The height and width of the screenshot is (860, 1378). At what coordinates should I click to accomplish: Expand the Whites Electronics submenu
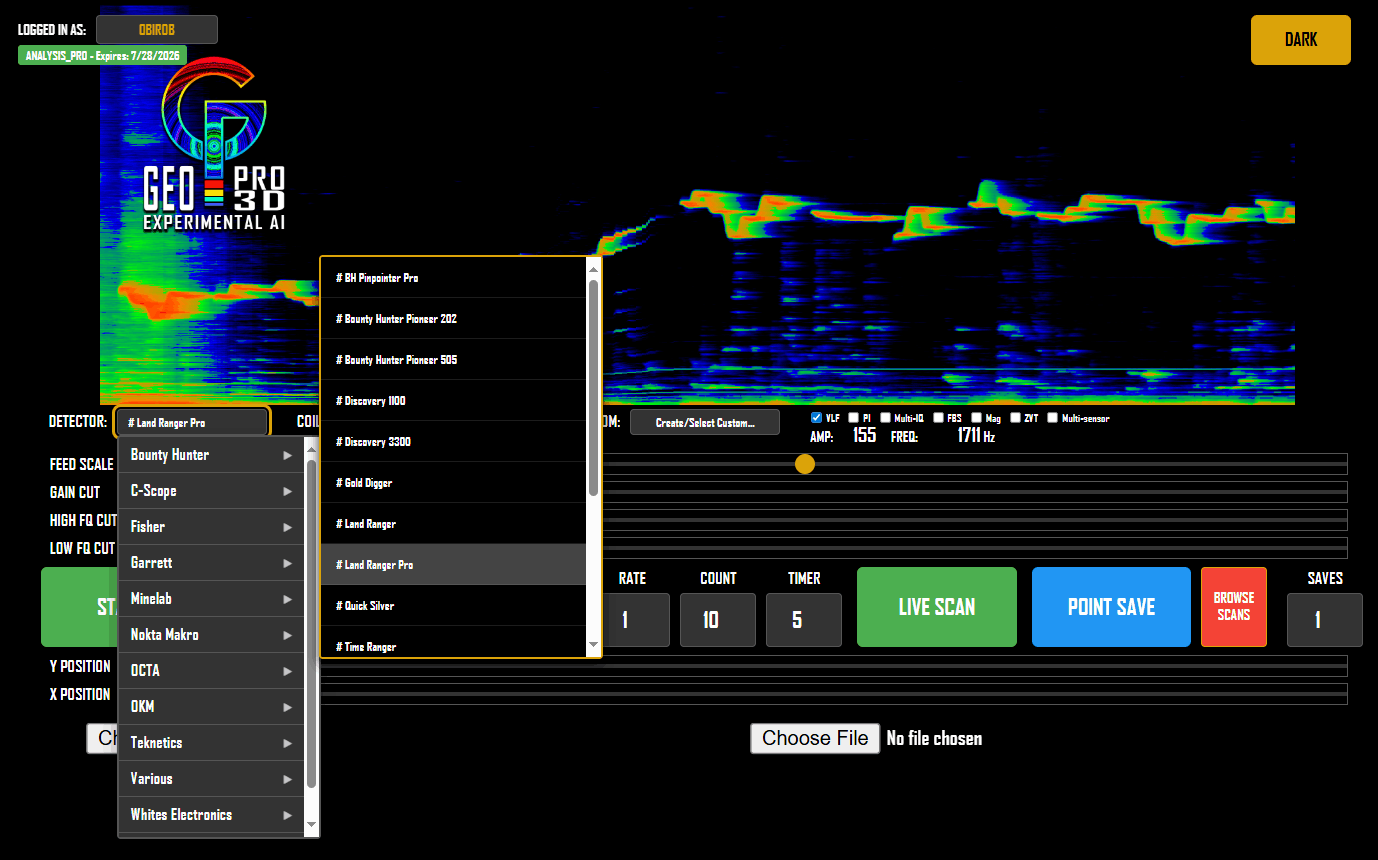tap(211, 815)
